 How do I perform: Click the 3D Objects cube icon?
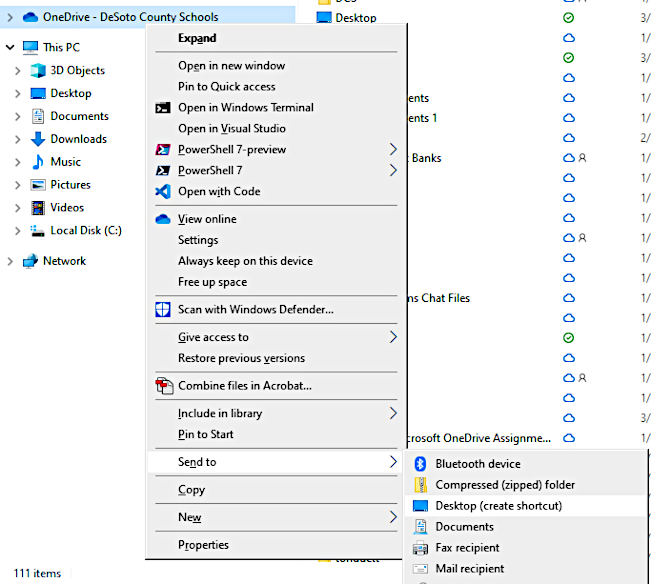tap(38, 70)
